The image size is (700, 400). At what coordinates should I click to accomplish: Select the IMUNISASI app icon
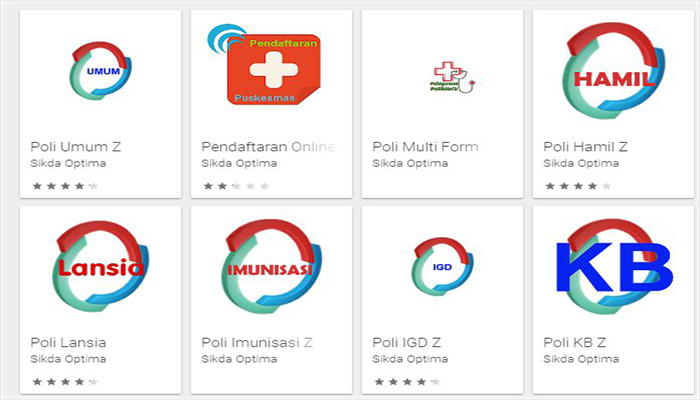[x=271, y=267]
